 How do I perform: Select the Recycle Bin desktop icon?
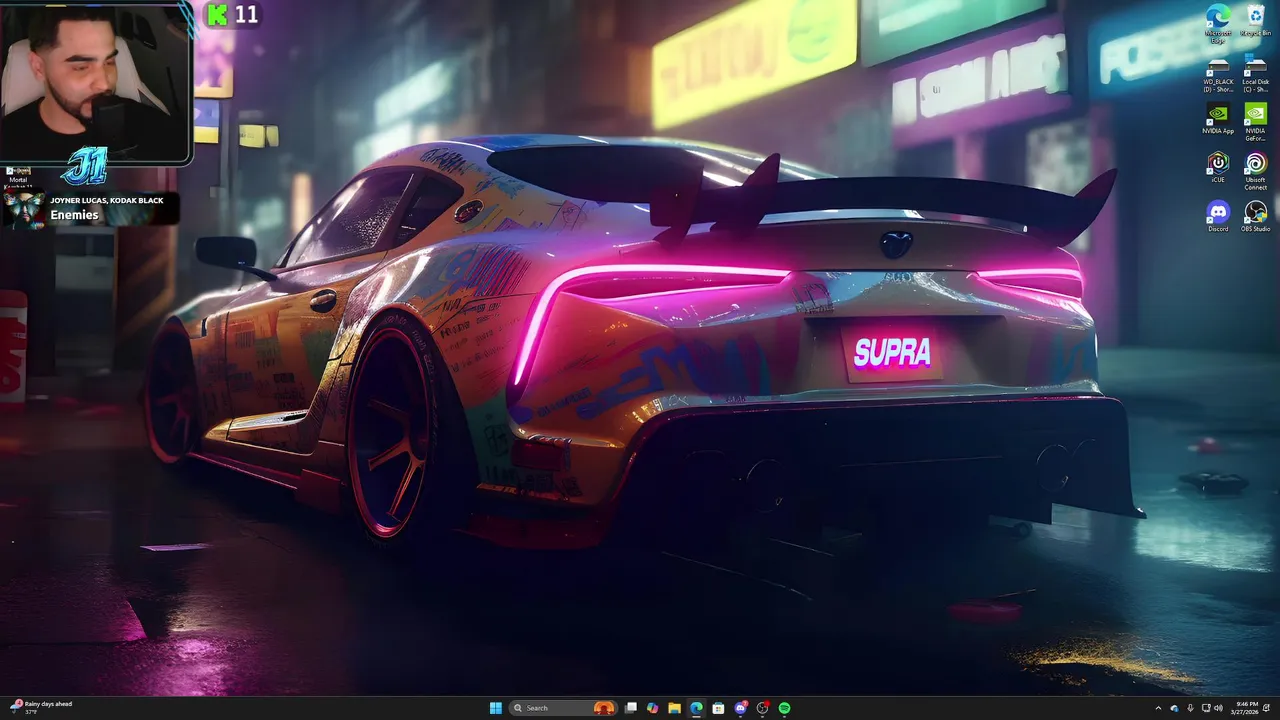click(x=1256, y=21)
